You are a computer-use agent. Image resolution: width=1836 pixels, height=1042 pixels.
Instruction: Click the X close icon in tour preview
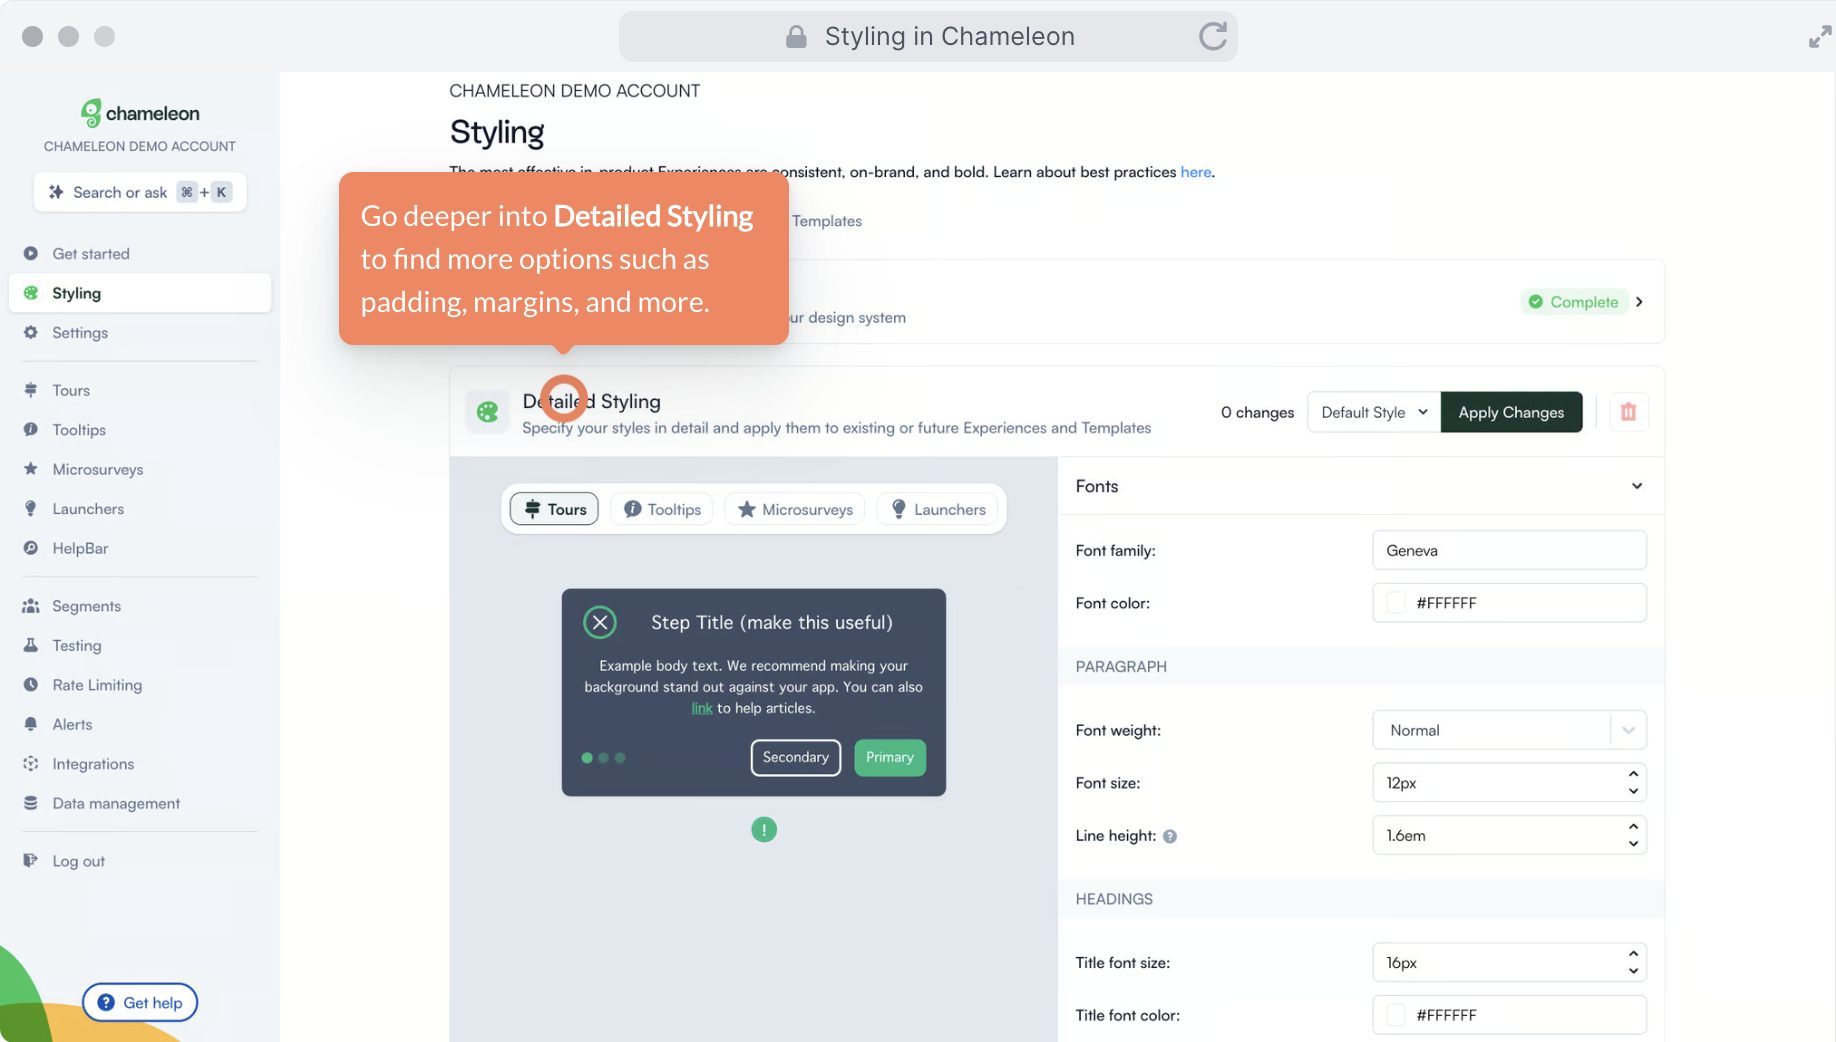pos(600,623)
